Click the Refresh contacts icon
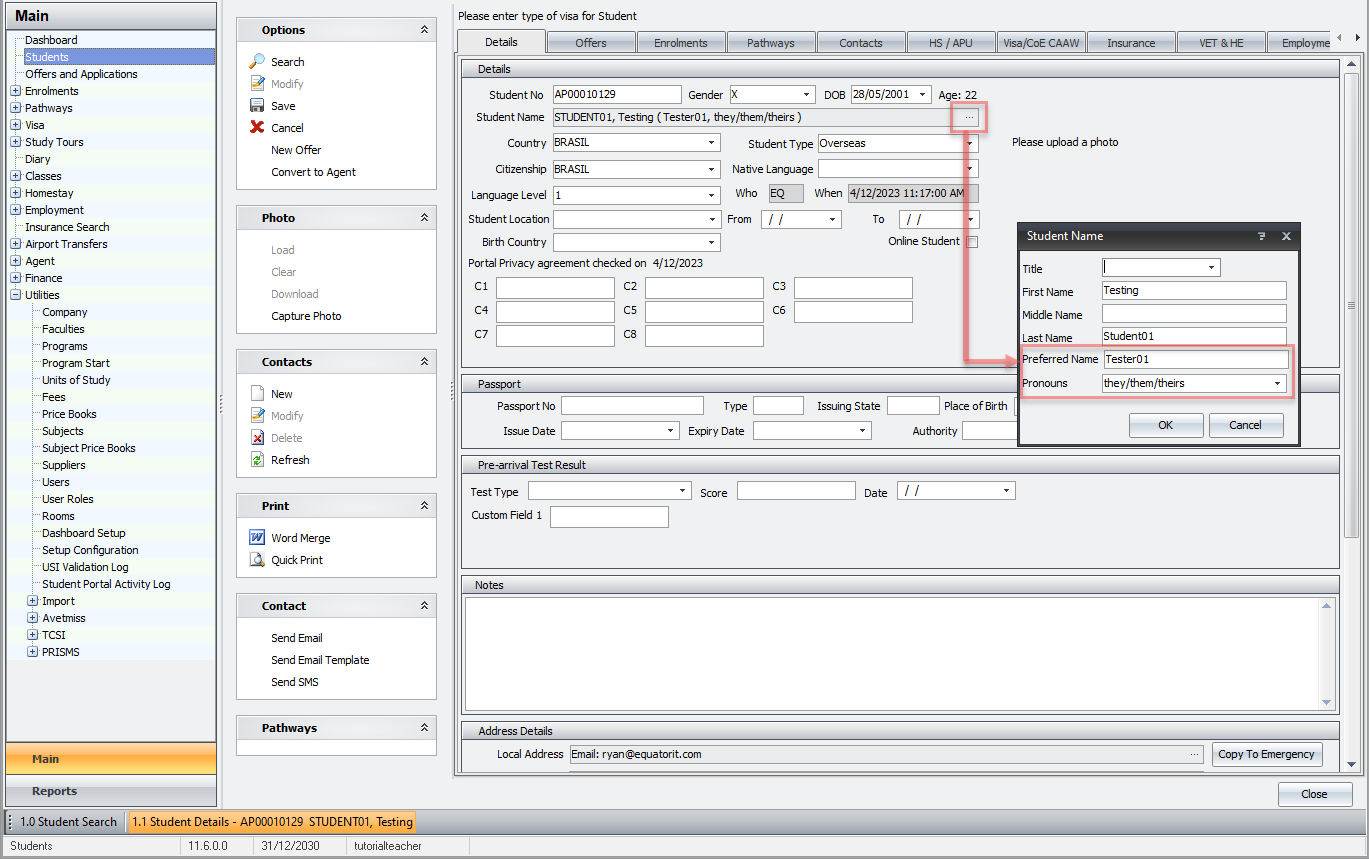The width and height of the screenshot is (1369, 859). [x=257, y=460]
